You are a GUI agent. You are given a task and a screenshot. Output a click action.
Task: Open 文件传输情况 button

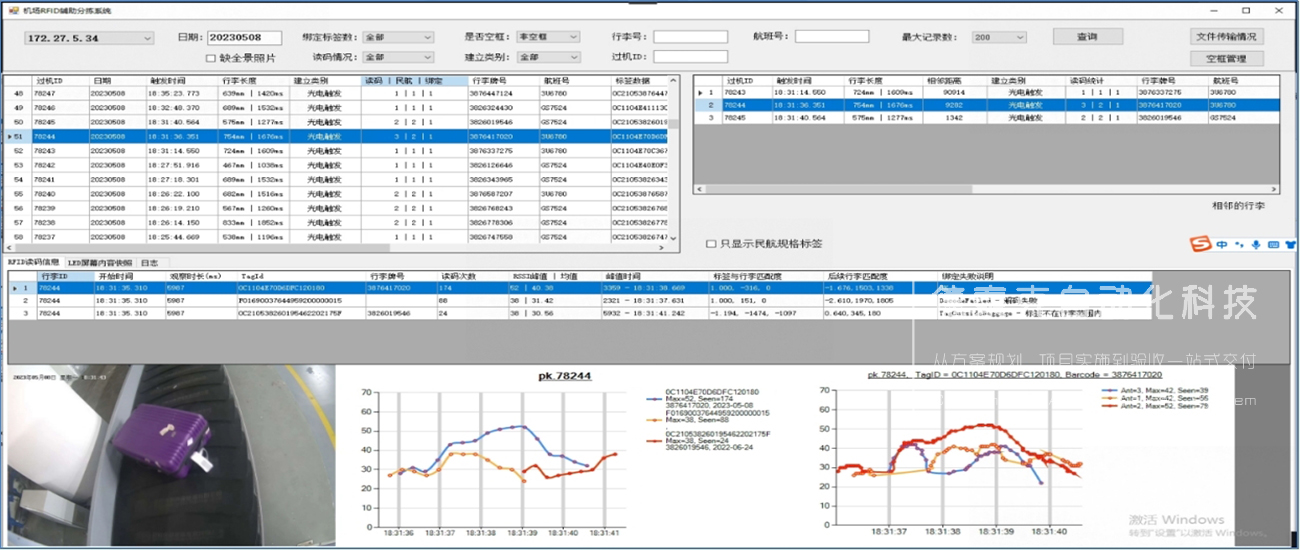point(1228,37)
